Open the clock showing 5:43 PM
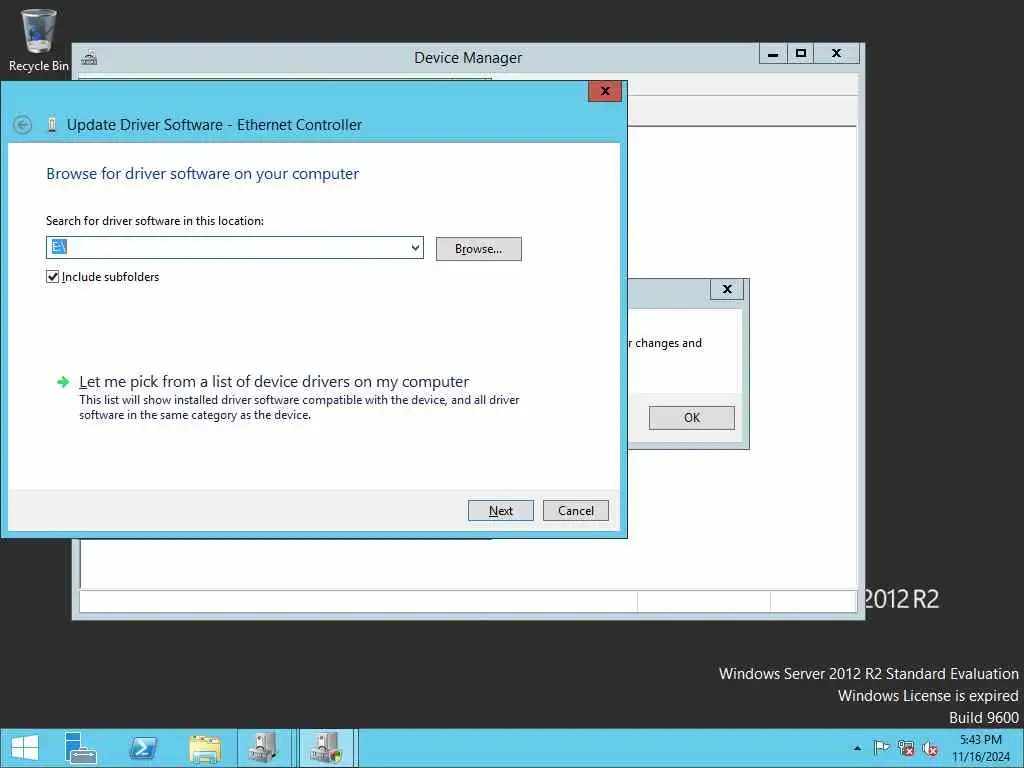This screenshot has width=1024, height=768. pos(980,748)
